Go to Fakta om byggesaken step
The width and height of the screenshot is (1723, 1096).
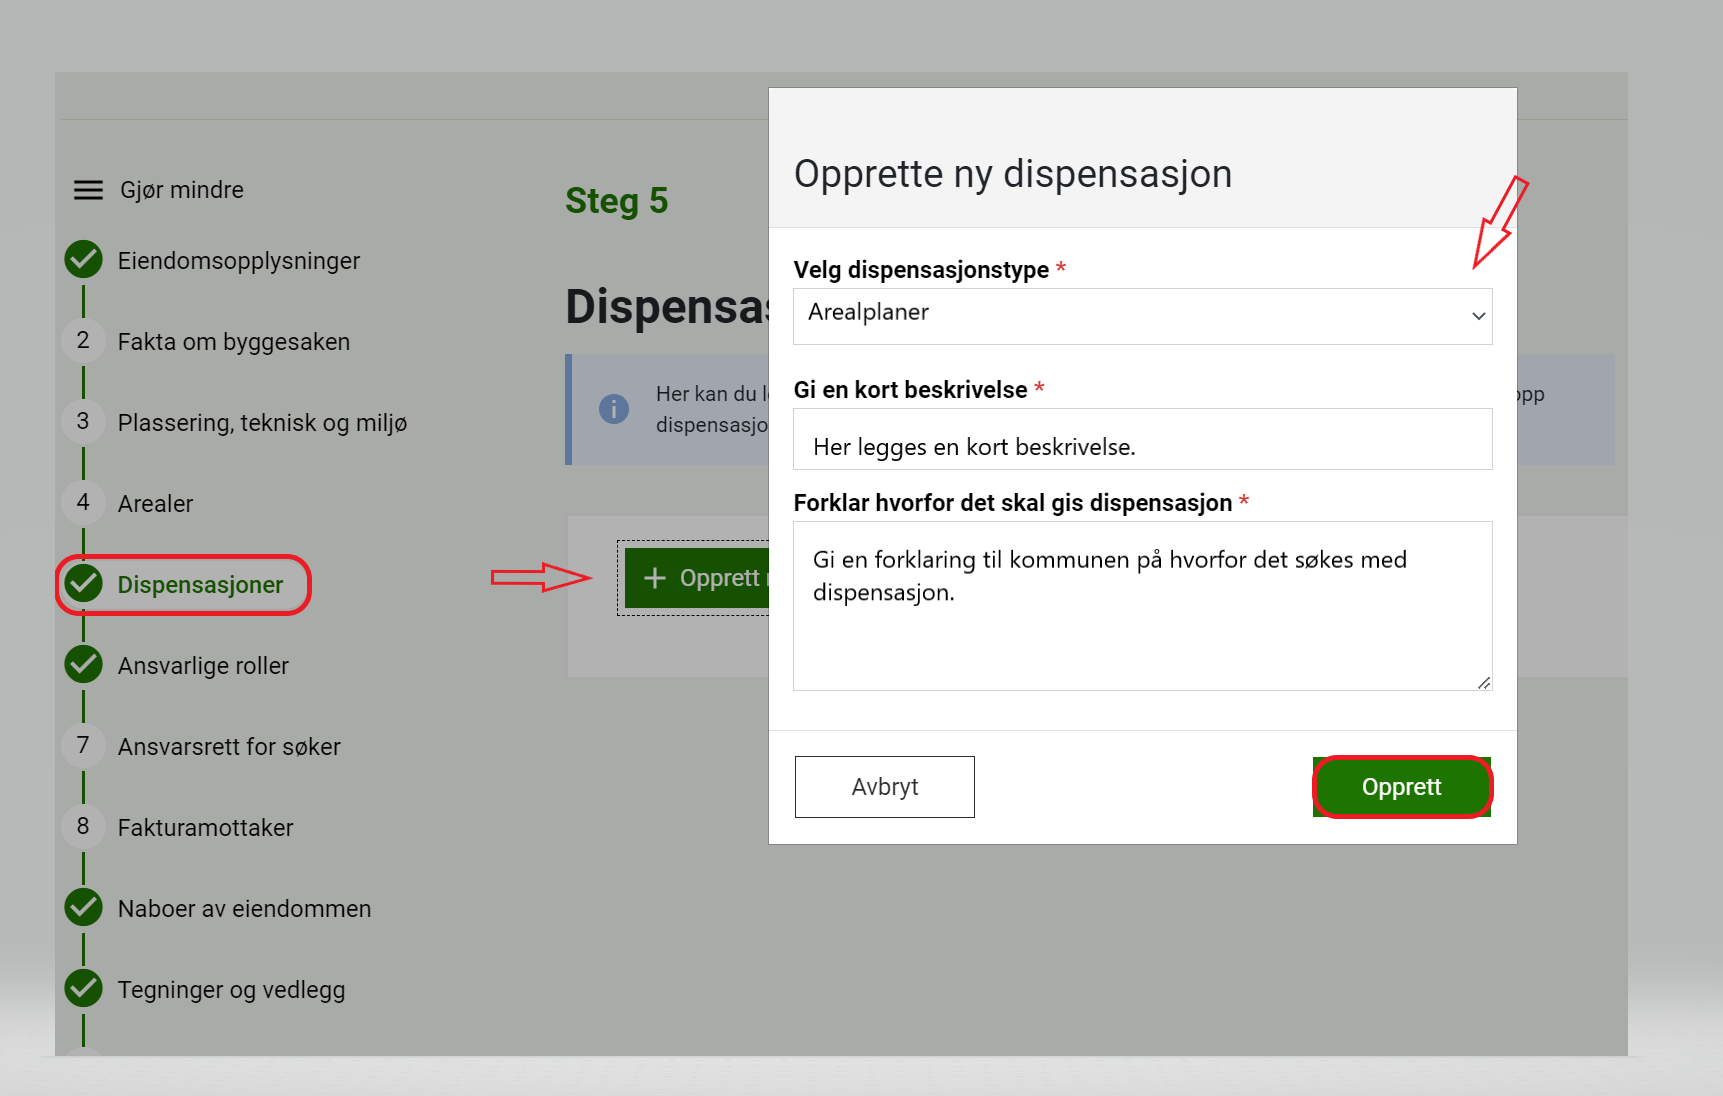pos(233,342)
